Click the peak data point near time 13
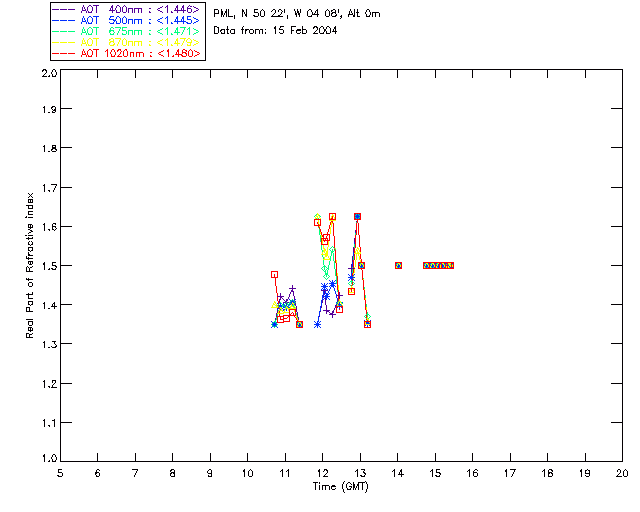 click(357, 216)
